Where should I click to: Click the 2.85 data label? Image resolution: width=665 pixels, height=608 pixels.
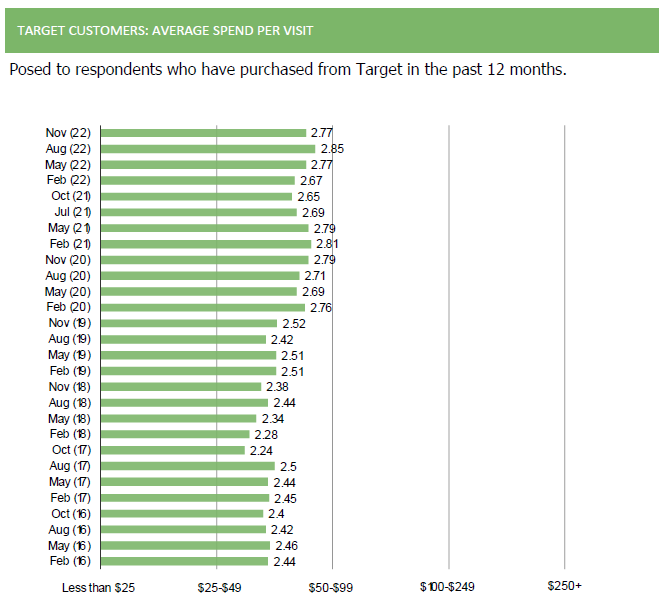[x=332, y=148]
